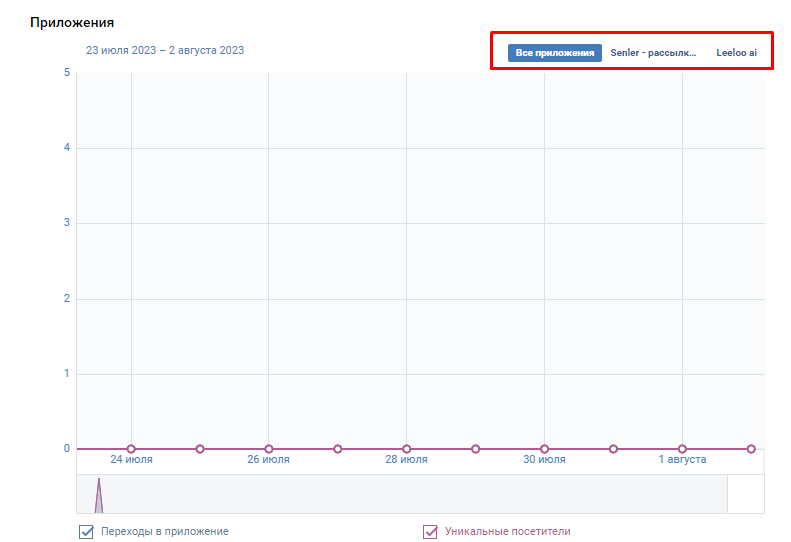This screenshot has width=791, height=542.
Task: Click the date range 23 июля 2023 – 2 августа 2023
Action: [165, 50]
